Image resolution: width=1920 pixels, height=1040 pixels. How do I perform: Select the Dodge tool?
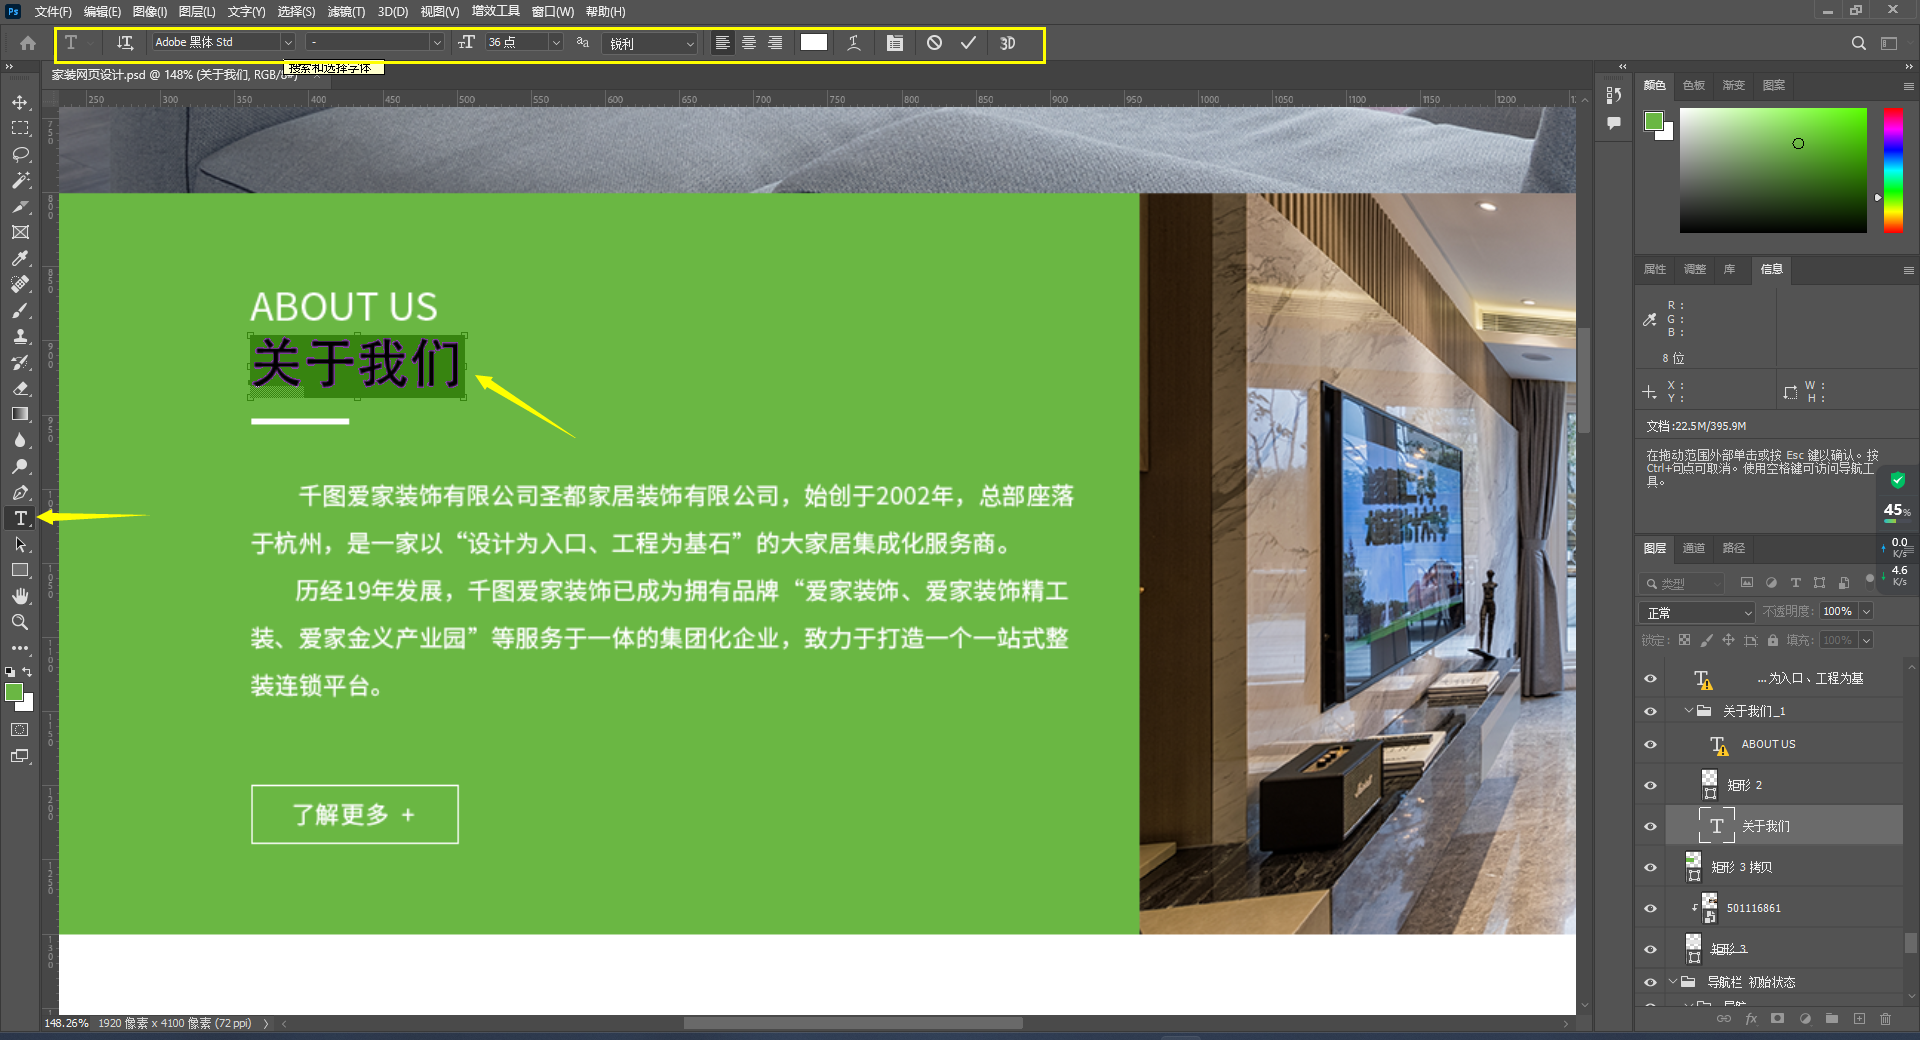20,466
